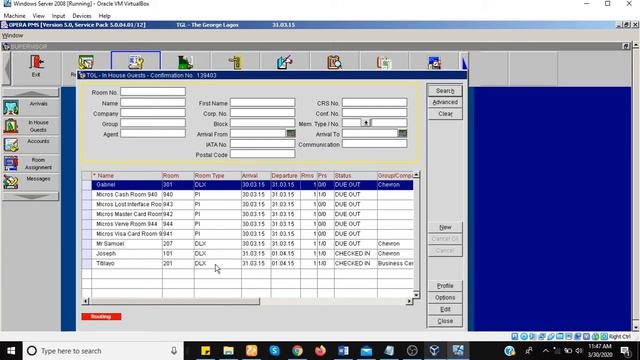Viewport: 640px width, 360px height.
Task: Click the Arrival To calendar icon
Action: [402, 133]
